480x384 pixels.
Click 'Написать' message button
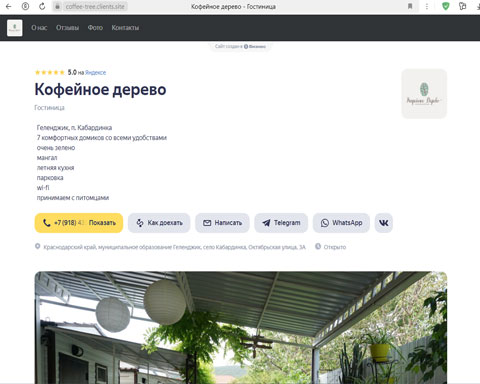(x=222, y=223)
